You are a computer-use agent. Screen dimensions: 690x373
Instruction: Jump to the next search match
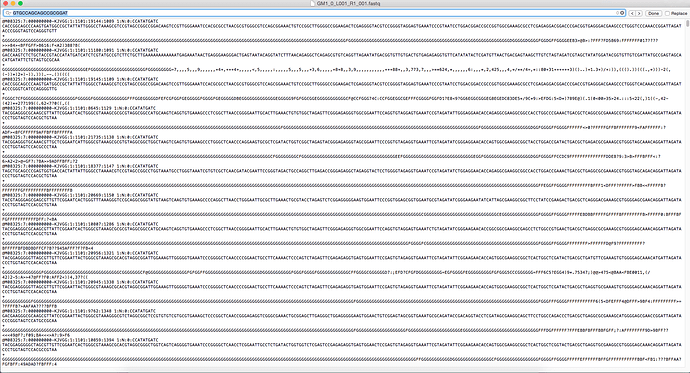[639, 13]
